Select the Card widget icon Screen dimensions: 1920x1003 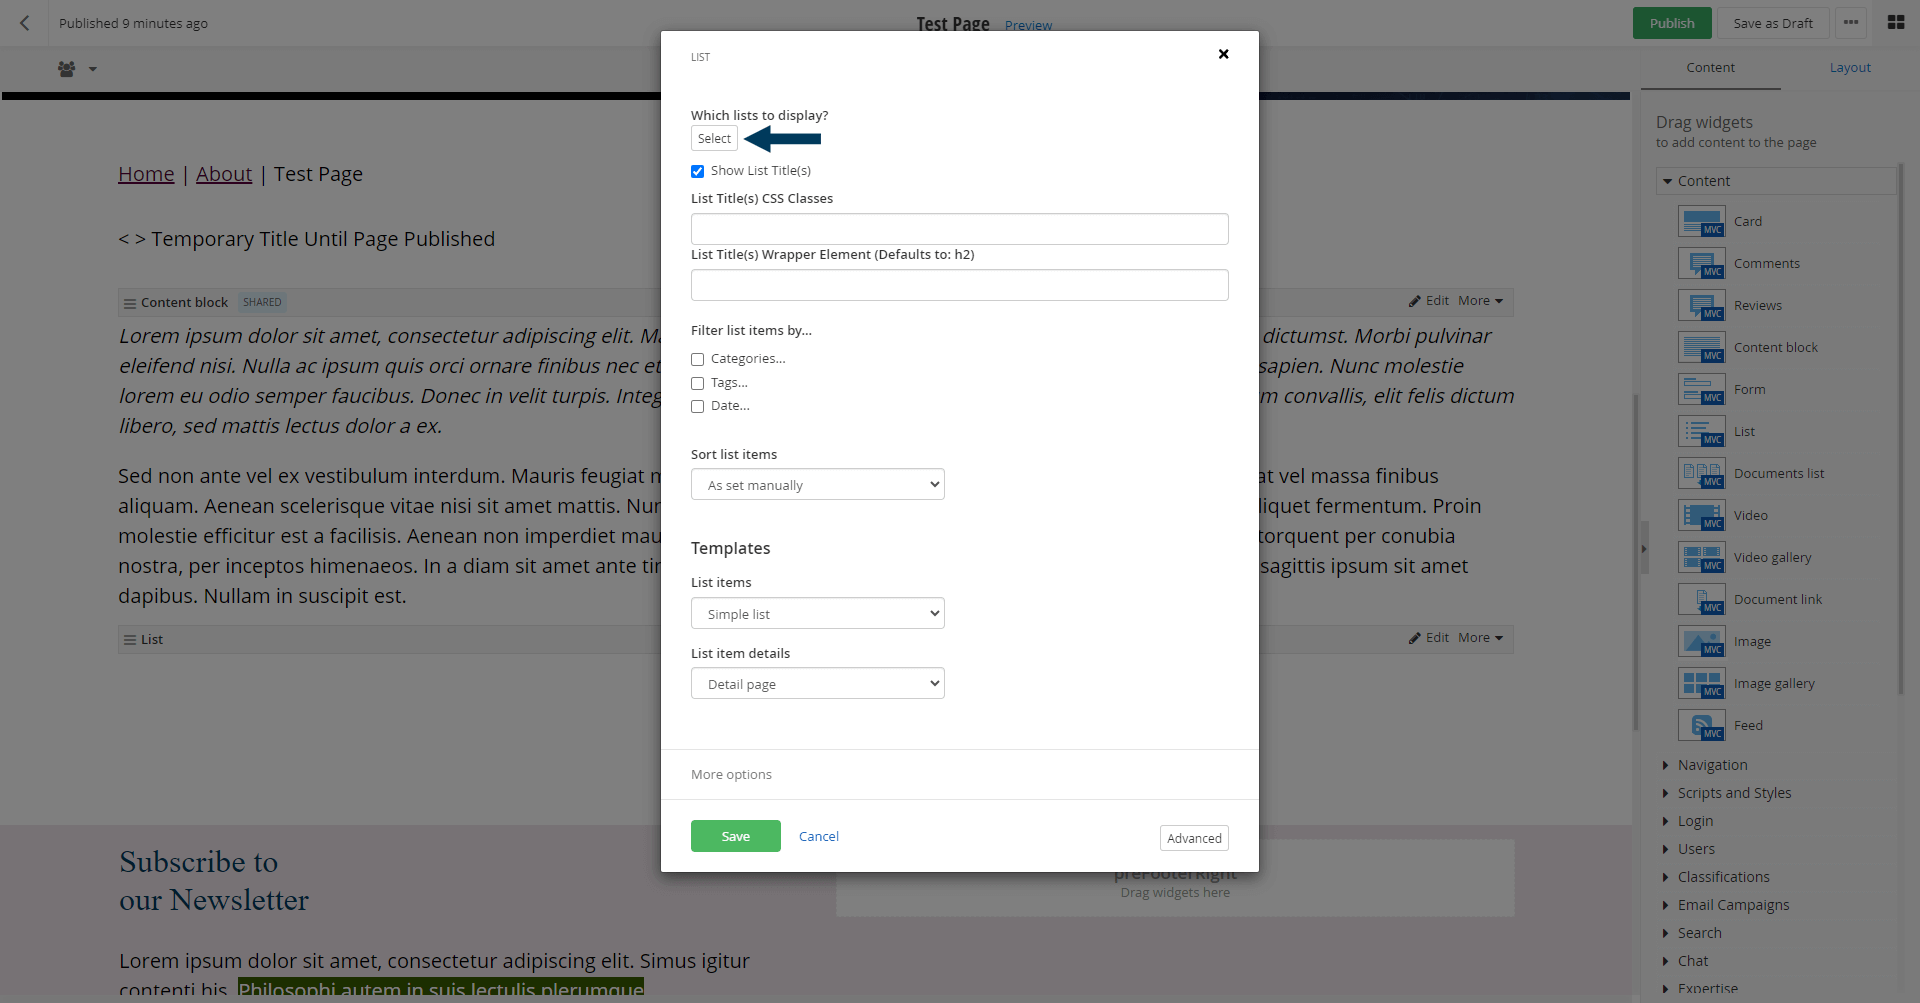1701,221
